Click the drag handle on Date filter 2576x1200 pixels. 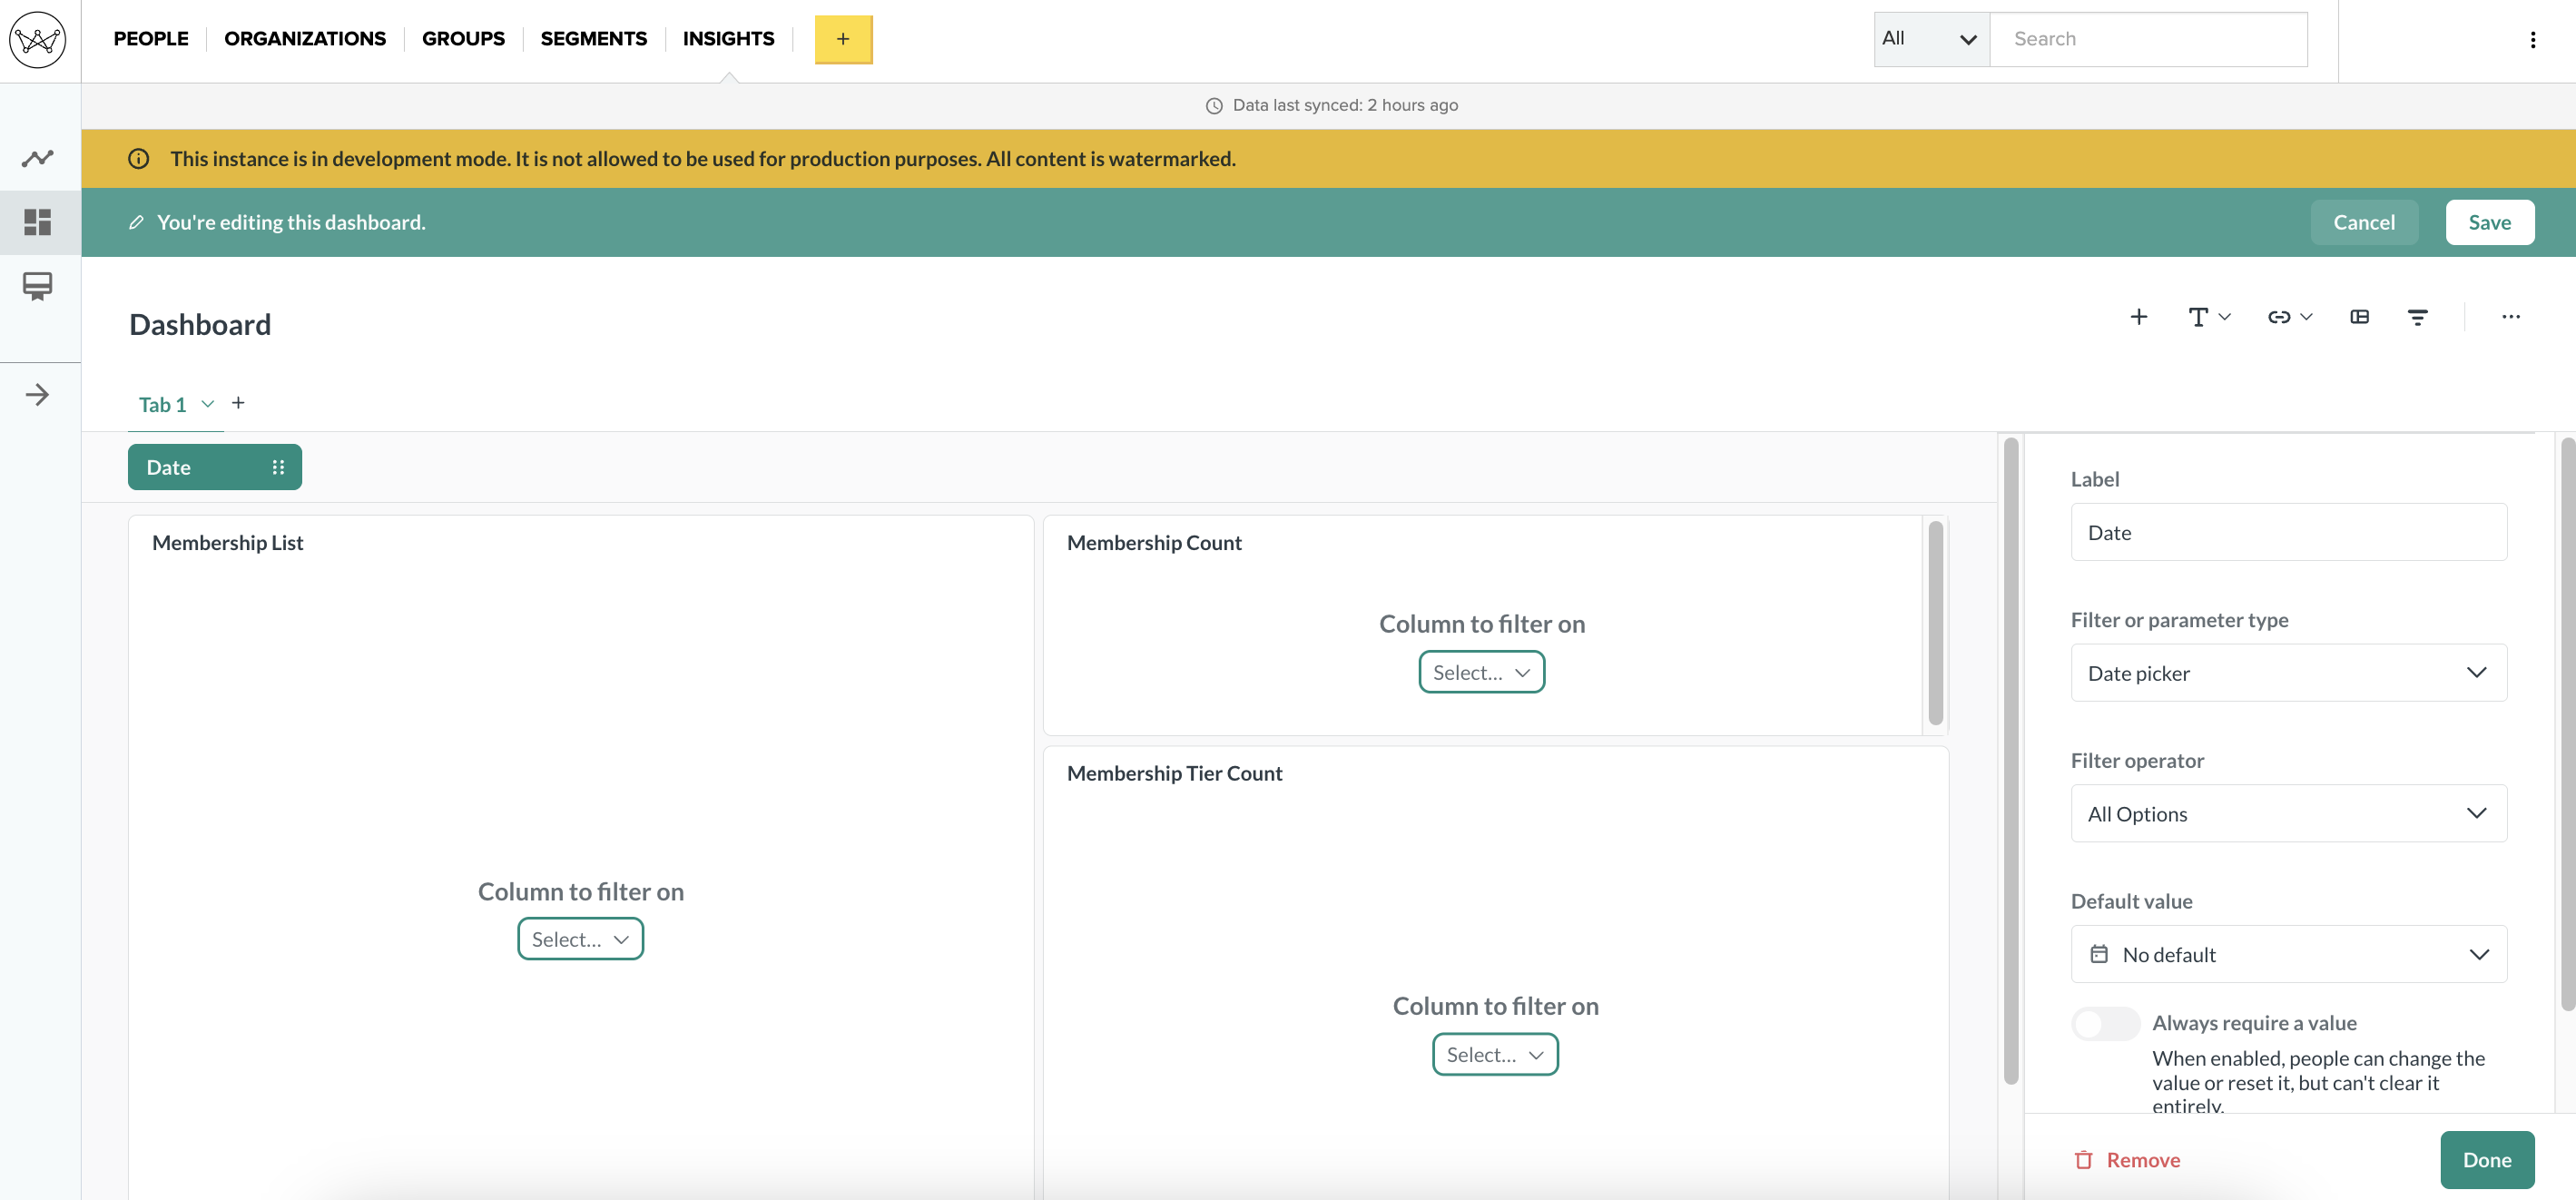[x=278, y=467]
